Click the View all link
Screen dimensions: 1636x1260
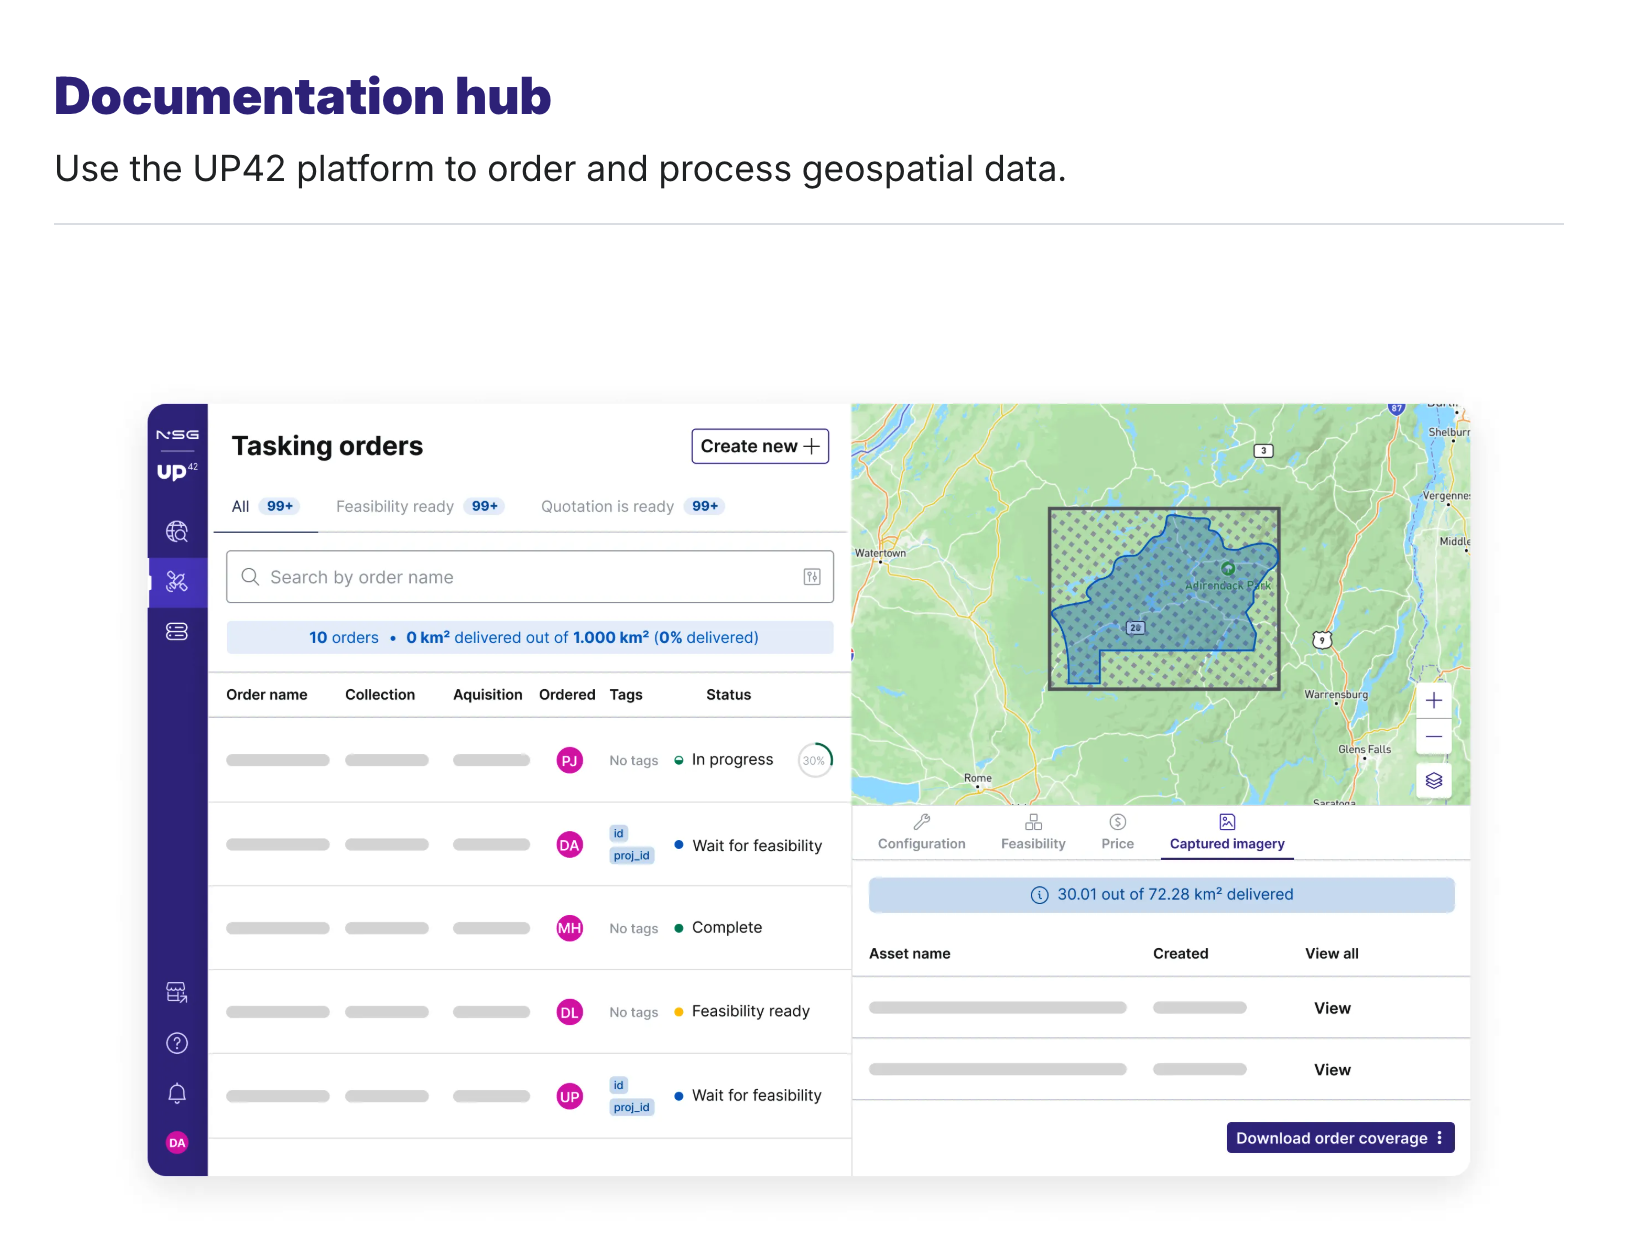[x=1332, y=954]
